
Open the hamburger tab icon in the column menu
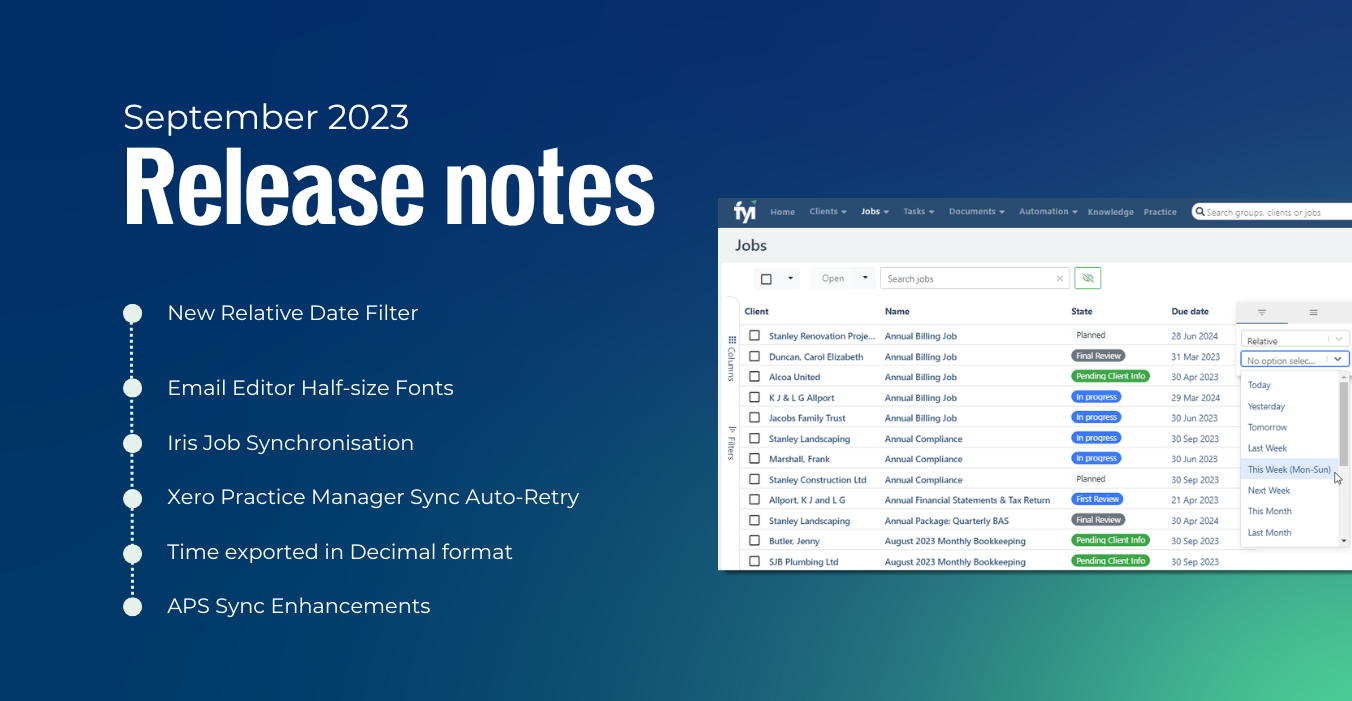[x=1314, y=313]
